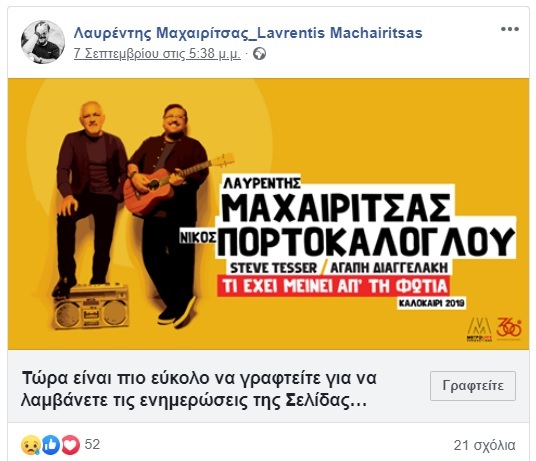
Task: Open the post timestamp 7 Σεπτεμβρίου link
Action: point(157,54)
